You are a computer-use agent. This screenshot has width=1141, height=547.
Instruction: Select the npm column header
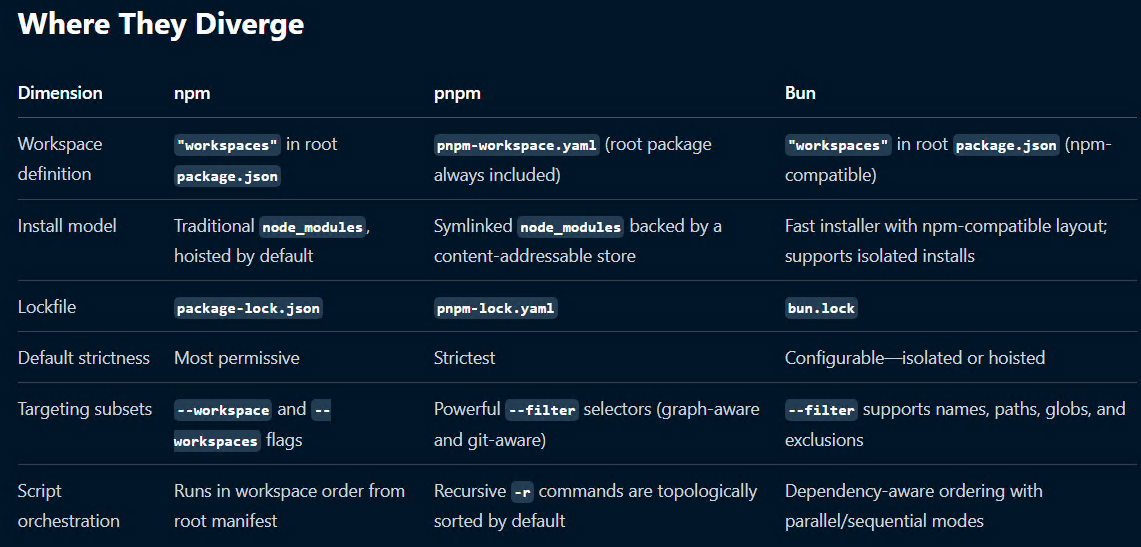pyautogui.click(x=192, y=94)
